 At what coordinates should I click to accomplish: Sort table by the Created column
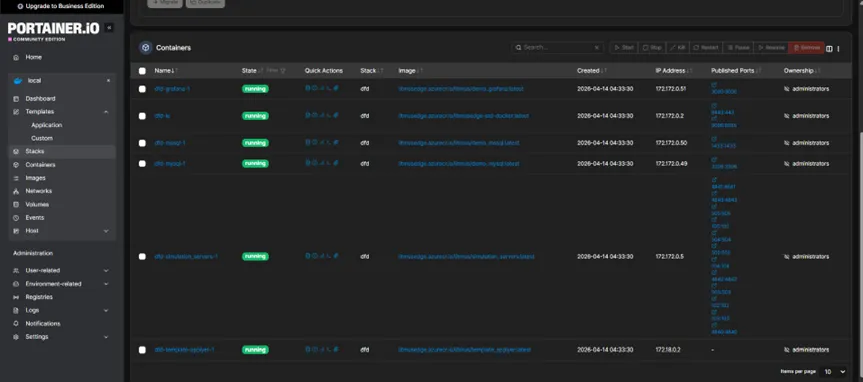pos(592,70)
